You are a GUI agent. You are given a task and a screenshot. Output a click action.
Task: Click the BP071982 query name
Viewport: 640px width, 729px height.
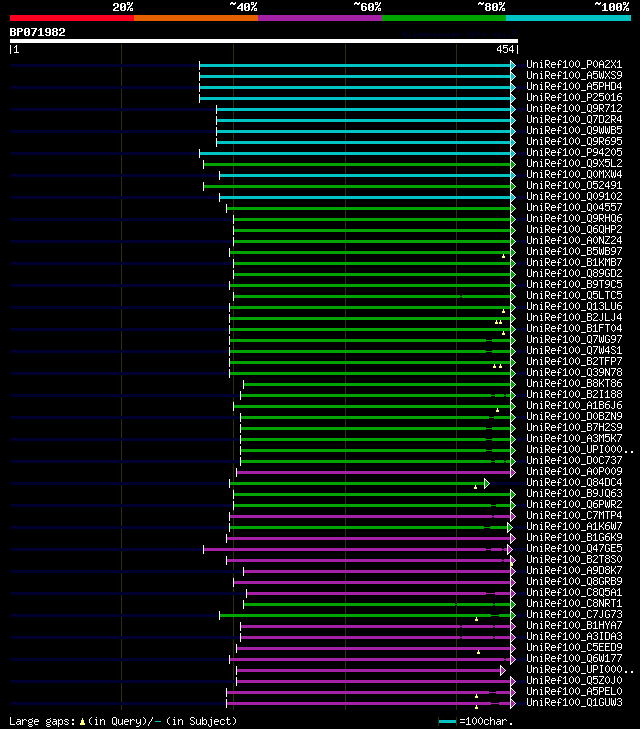click(x=38, y=33)
